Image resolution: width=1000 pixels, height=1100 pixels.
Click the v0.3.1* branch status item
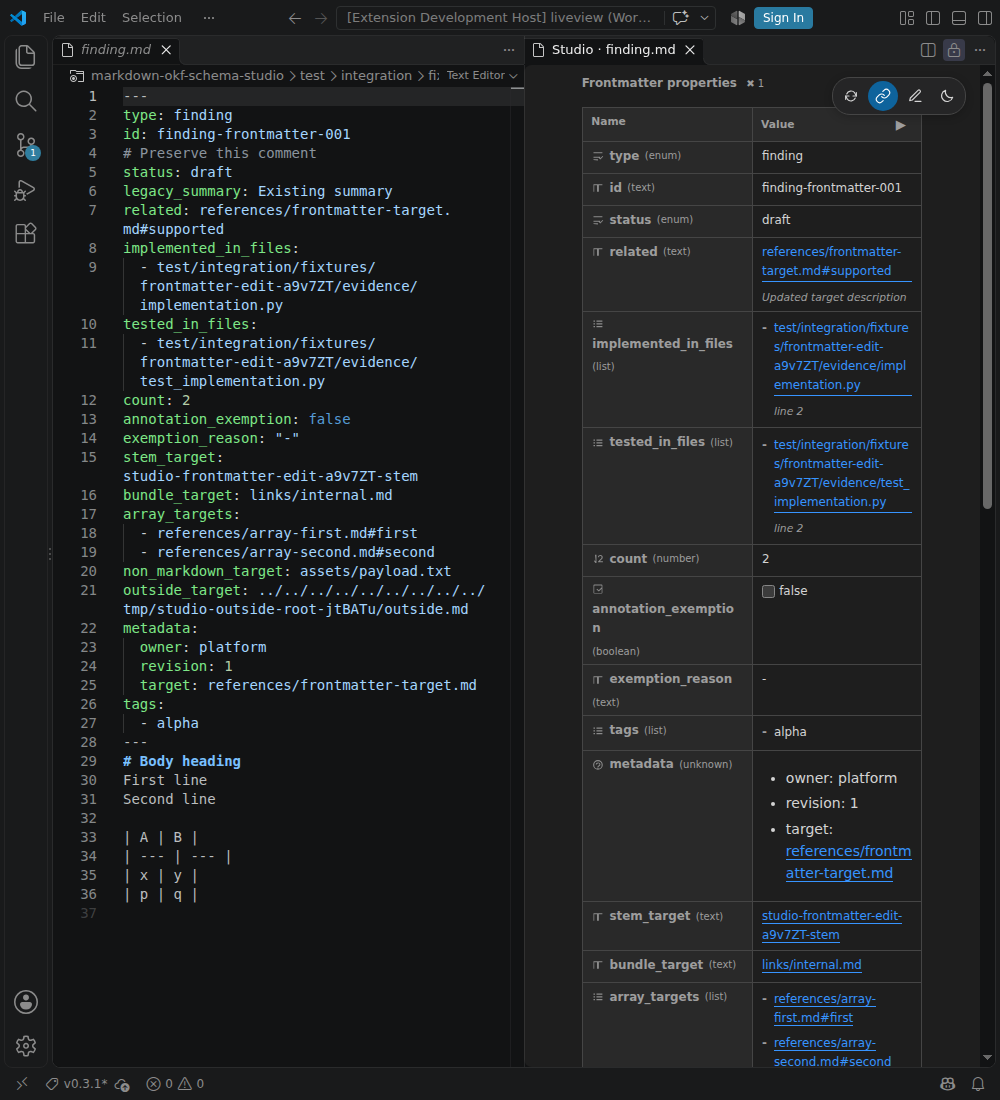76,1084
